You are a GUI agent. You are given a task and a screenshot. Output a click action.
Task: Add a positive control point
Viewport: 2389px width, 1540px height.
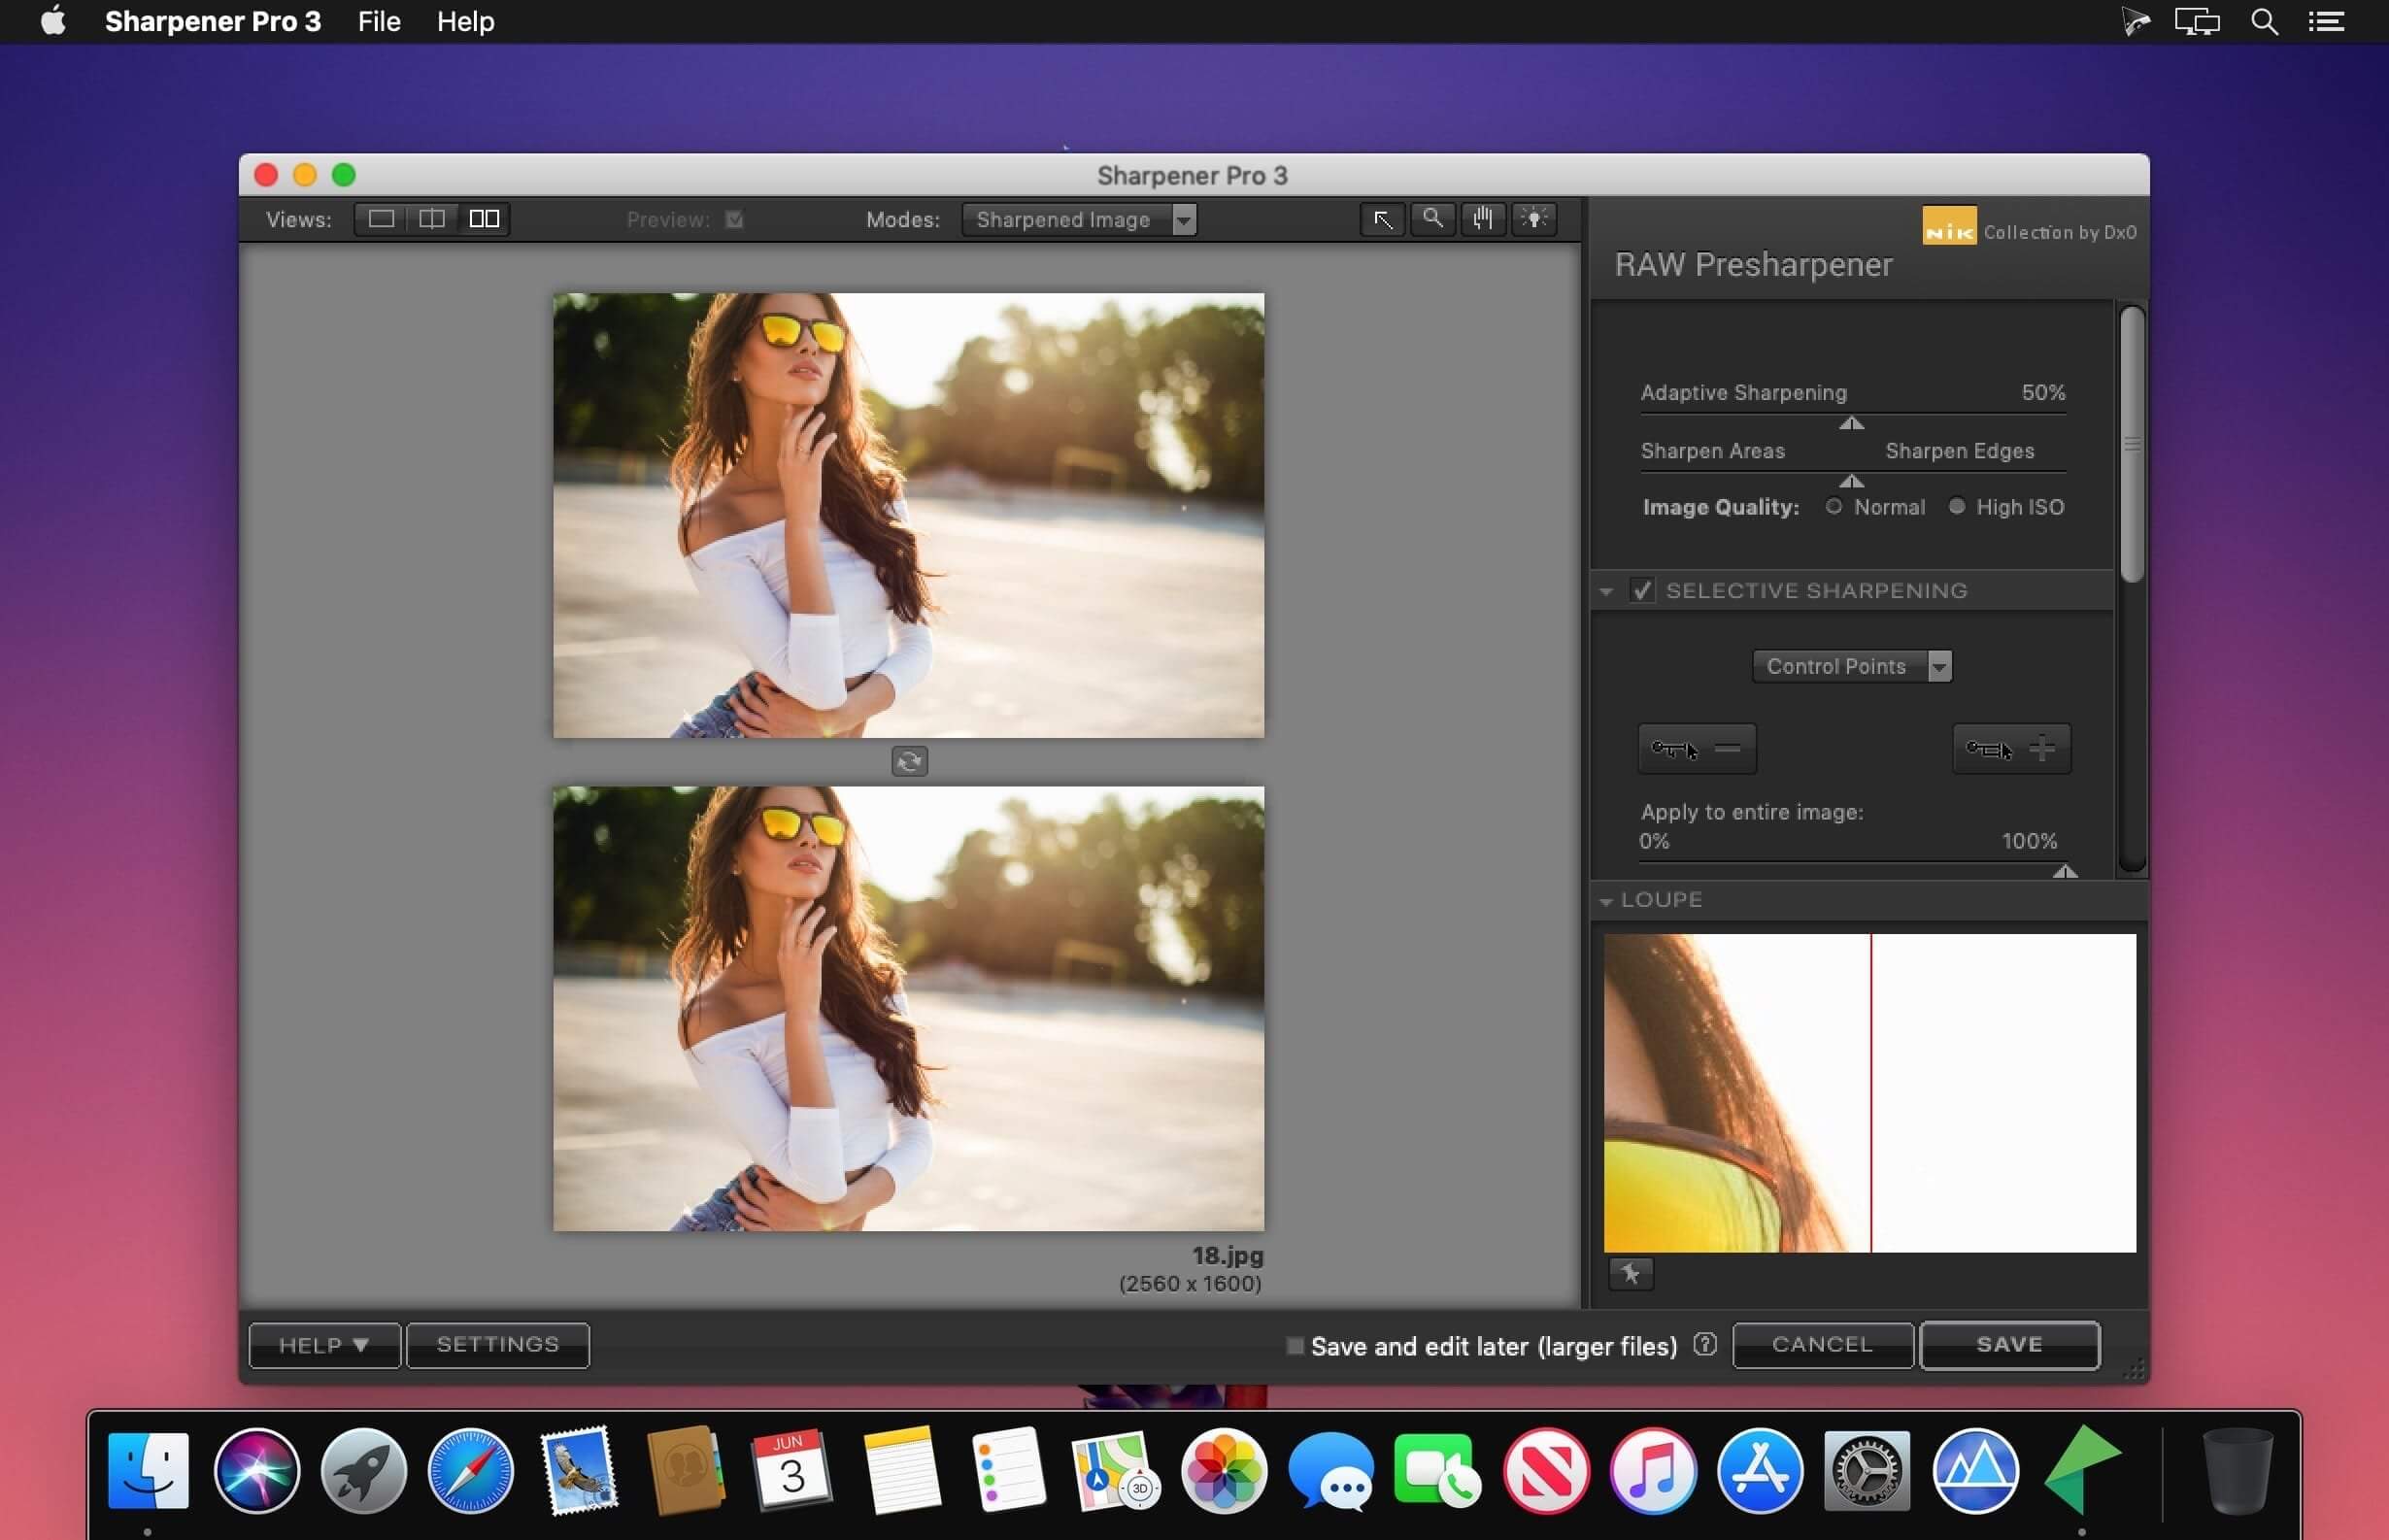[x=2011, y=749]
